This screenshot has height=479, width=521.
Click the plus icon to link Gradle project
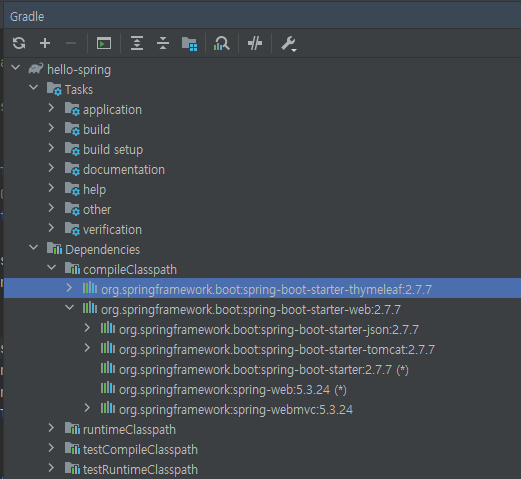[45, 43]
